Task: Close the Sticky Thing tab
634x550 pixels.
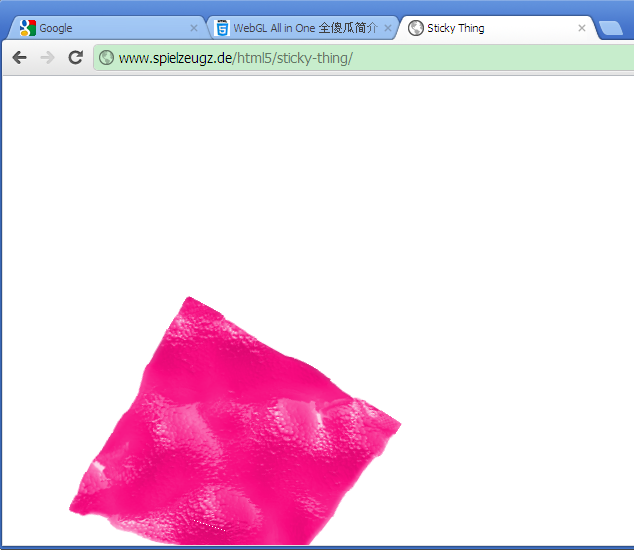Action: pyautogui.click(x=582, y=28)
